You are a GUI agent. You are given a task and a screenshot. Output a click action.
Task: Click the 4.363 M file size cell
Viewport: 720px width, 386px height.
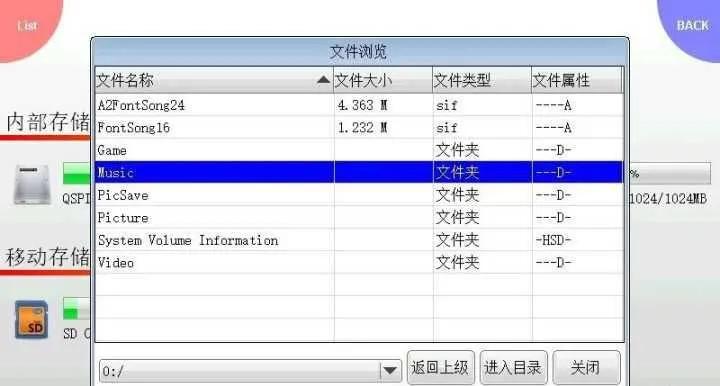[383, 105]
